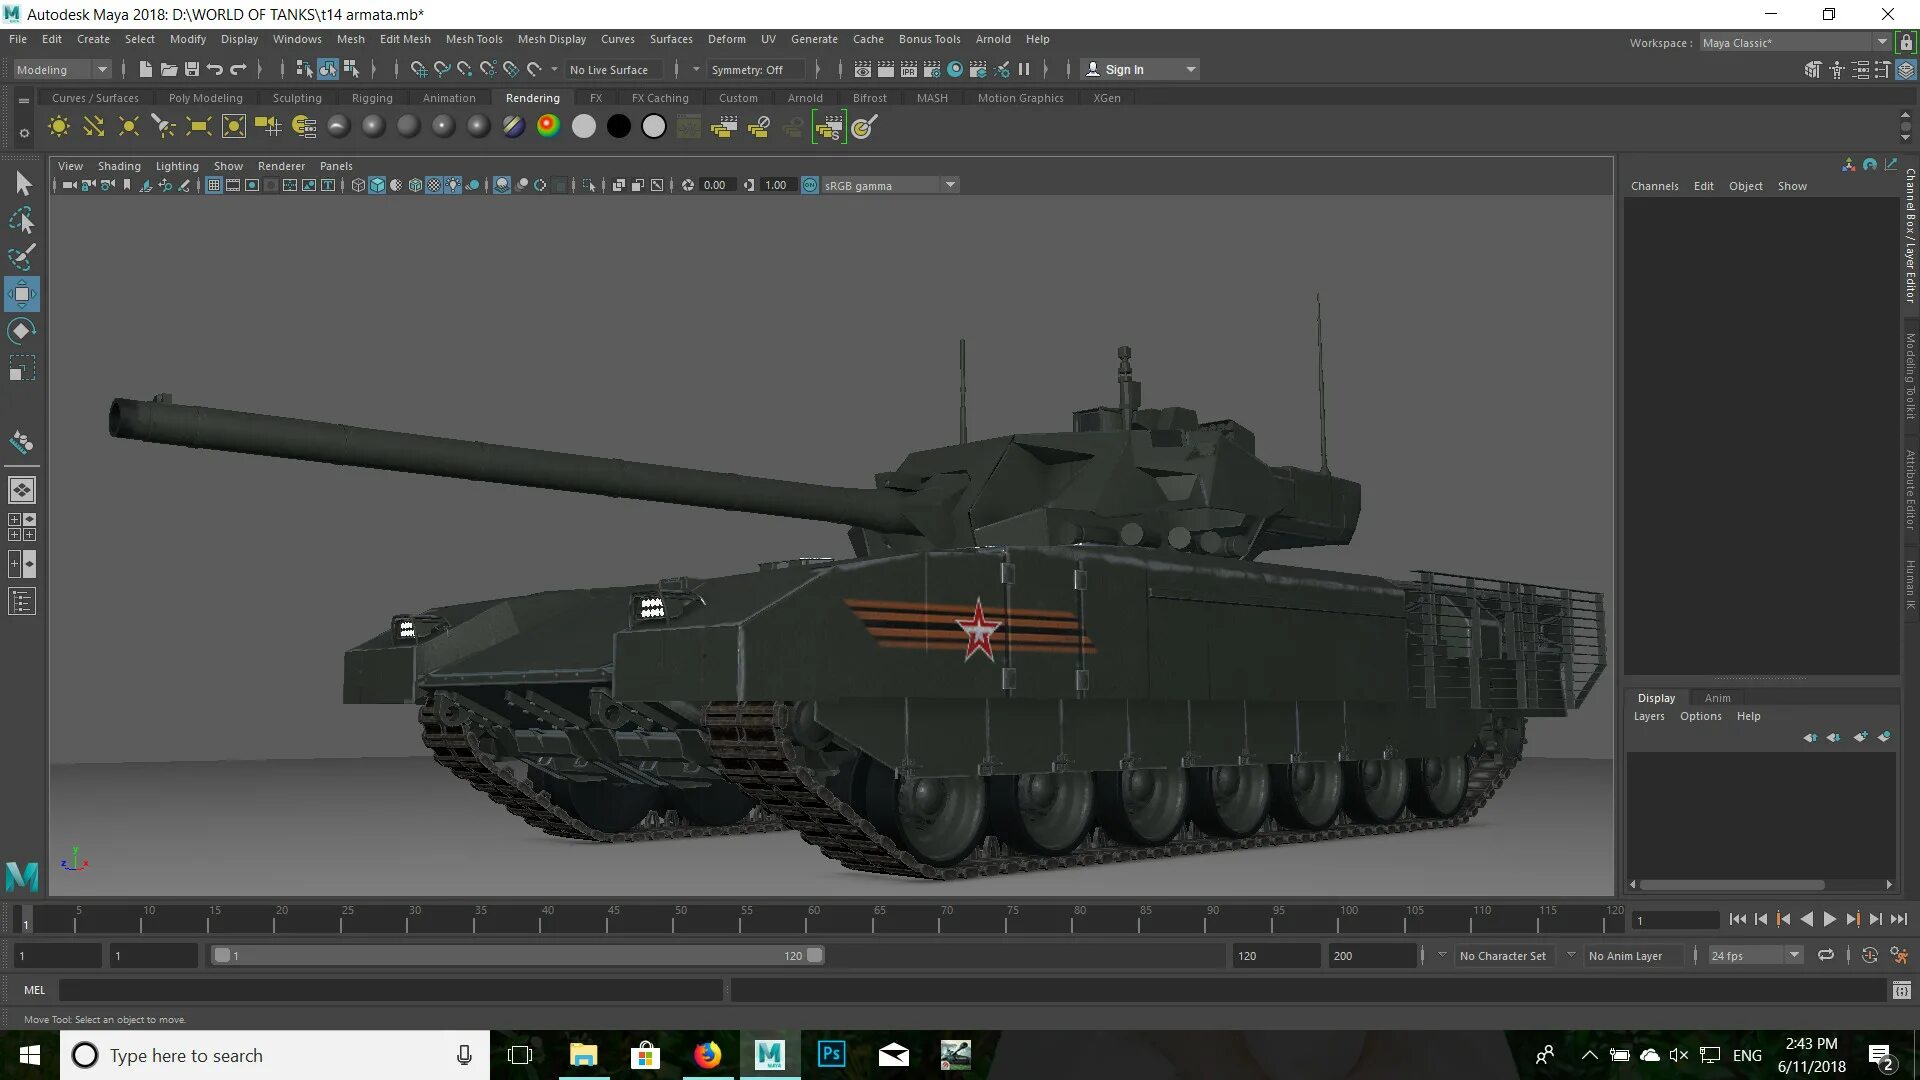
Task: Toggle viewport grid display
Action: (214, 185)
